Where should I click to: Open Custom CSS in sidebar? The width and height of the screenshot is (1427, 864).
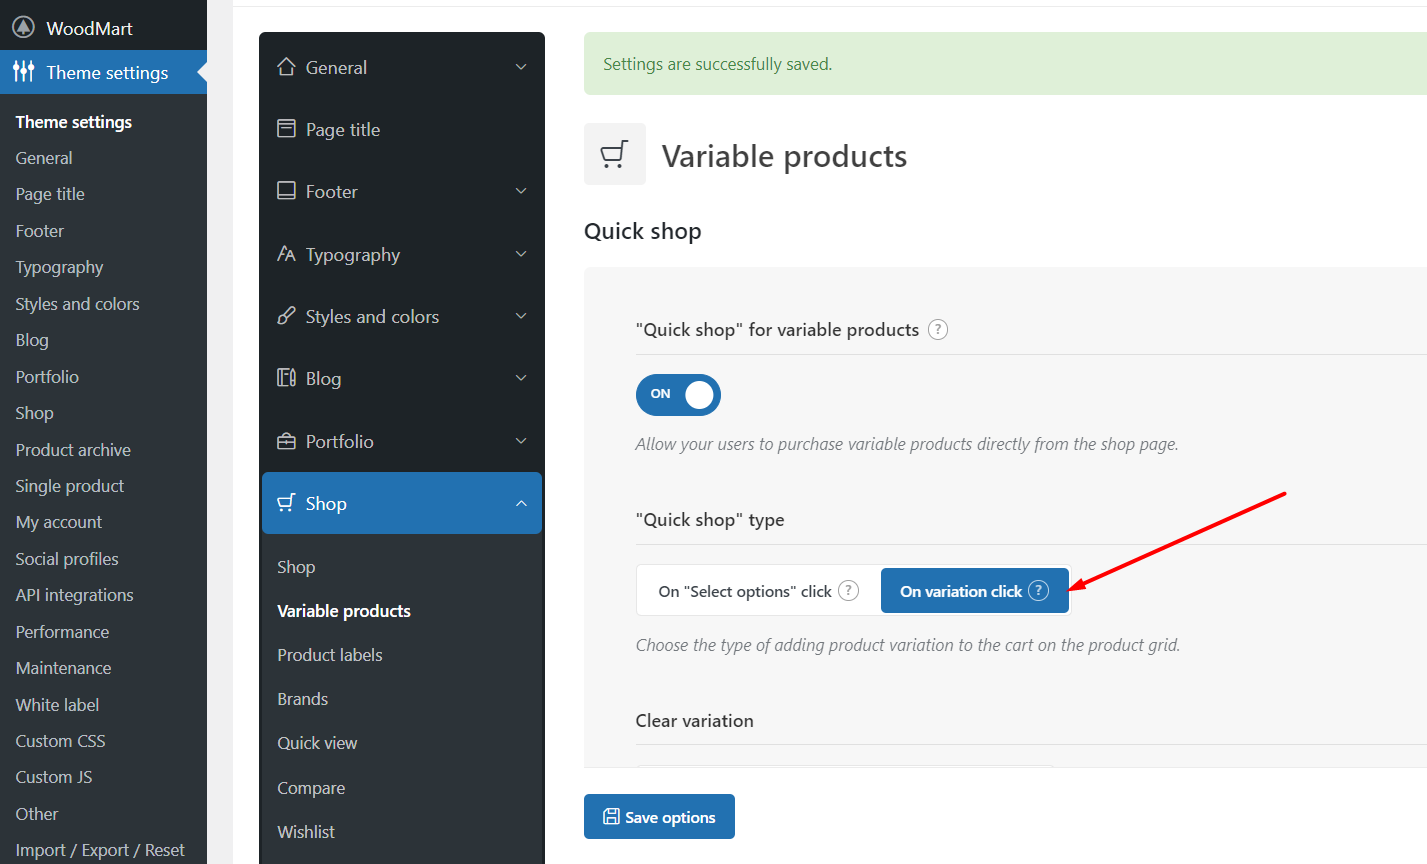point(60,741)
